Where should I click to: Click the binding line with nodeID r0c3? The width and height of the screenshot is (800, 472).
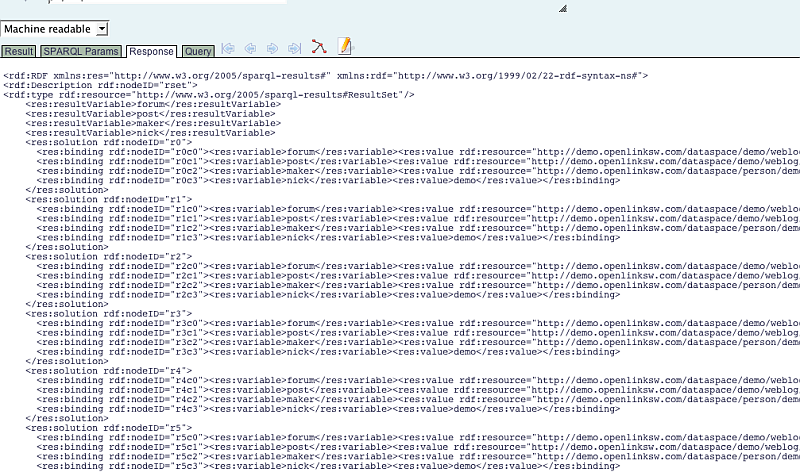328,181
